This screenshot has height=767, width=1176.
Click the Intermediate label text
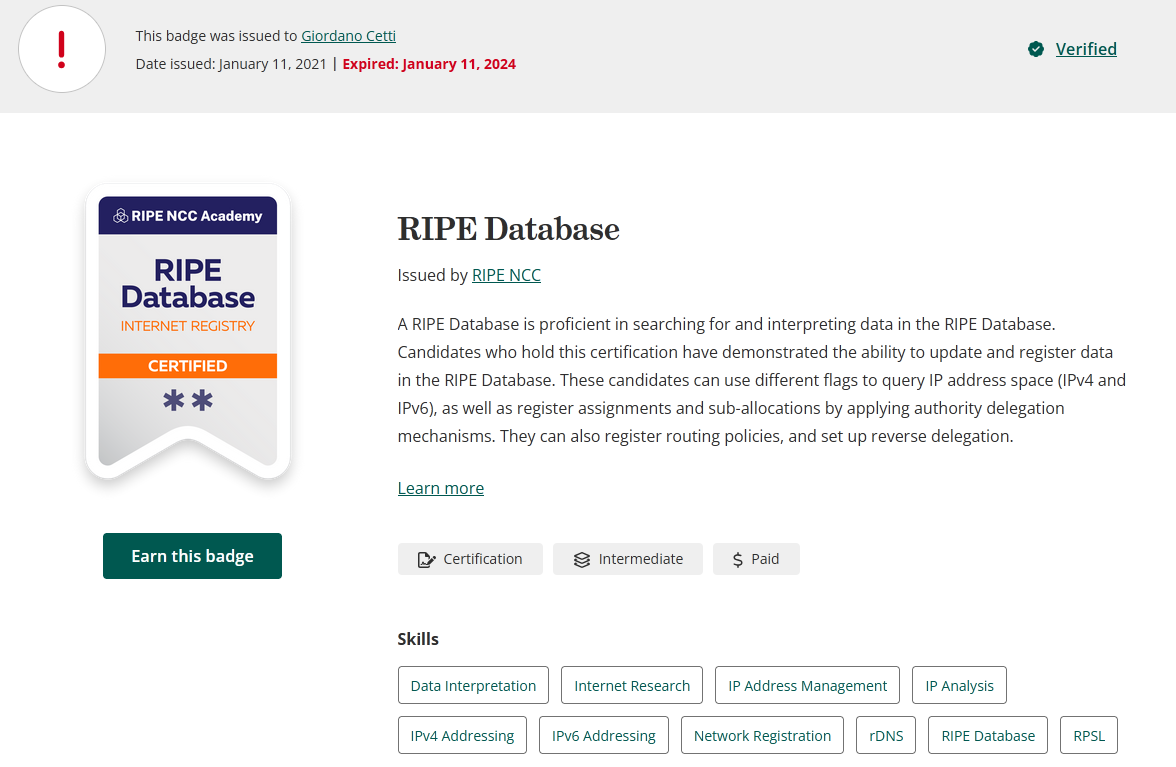point(640,559)
